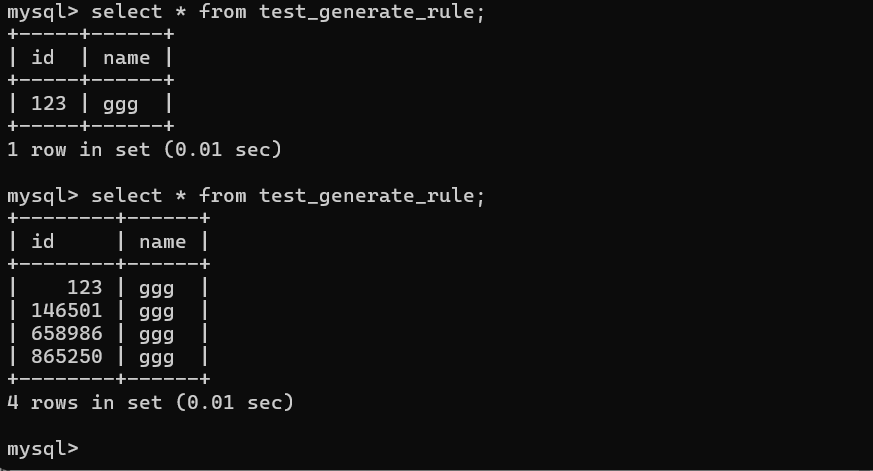Click the id header in second table
Screen dimensions: 873x471
(43, 242)
